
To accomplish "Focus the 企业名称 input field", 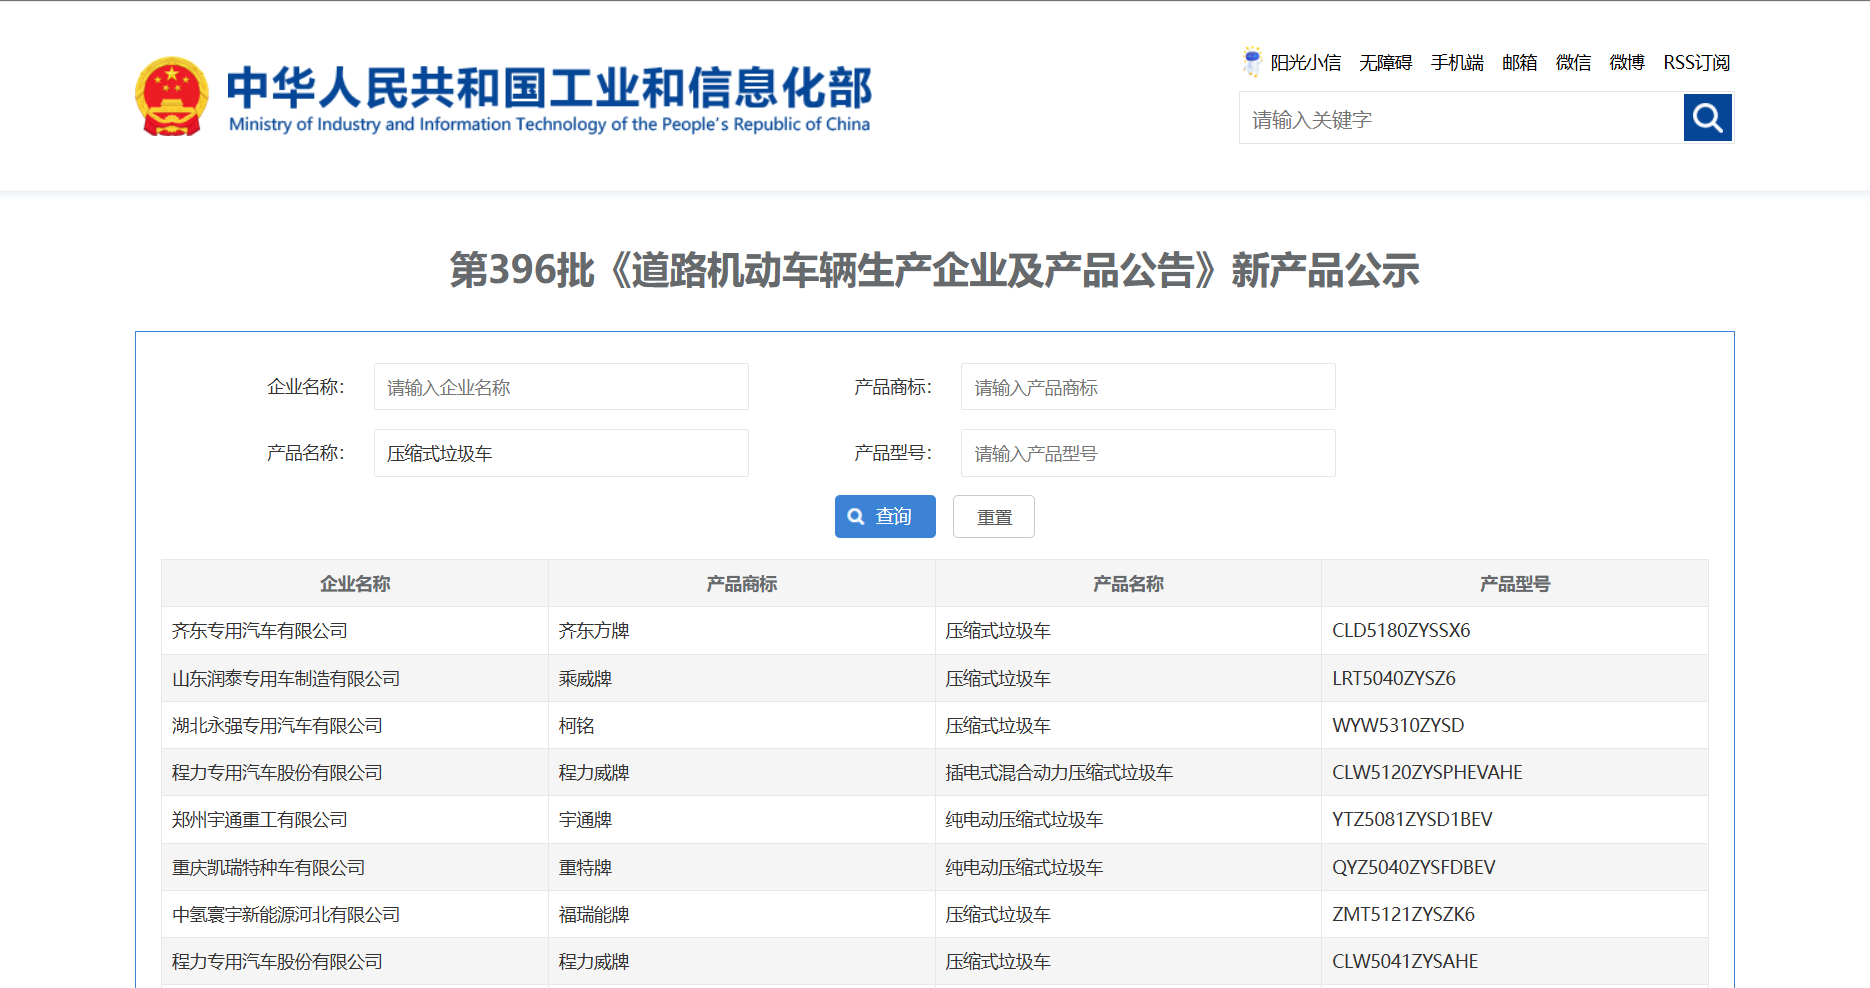I will pos(561,387).
